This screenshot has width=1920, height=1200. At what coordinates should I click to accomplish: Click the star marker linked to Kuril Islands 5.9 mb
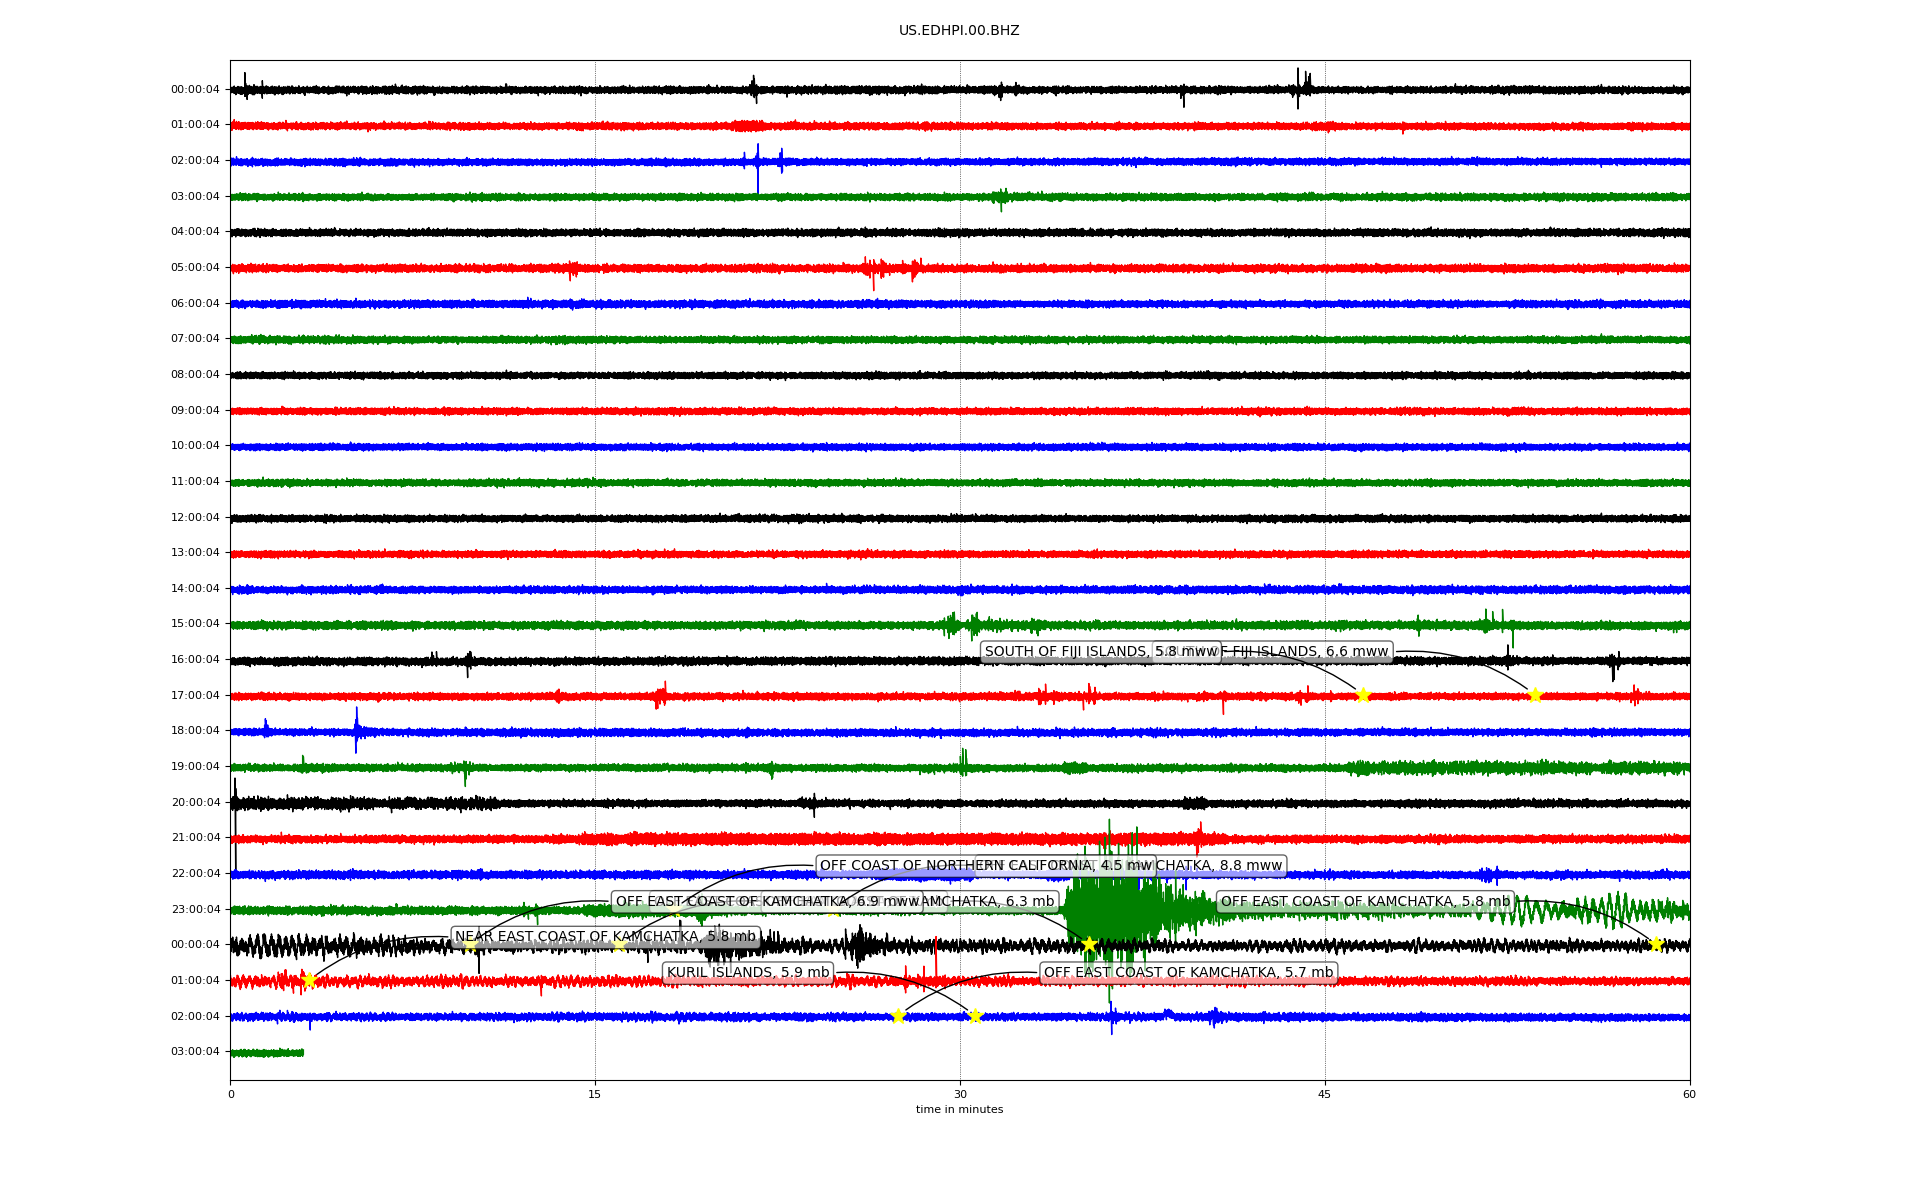click(x=975, y=1016)
